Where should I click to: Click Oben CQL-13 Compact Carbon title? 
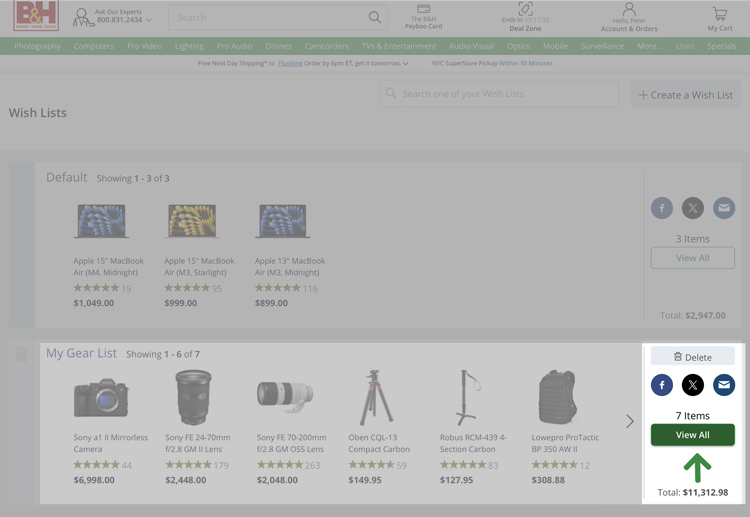pos(379,443)
